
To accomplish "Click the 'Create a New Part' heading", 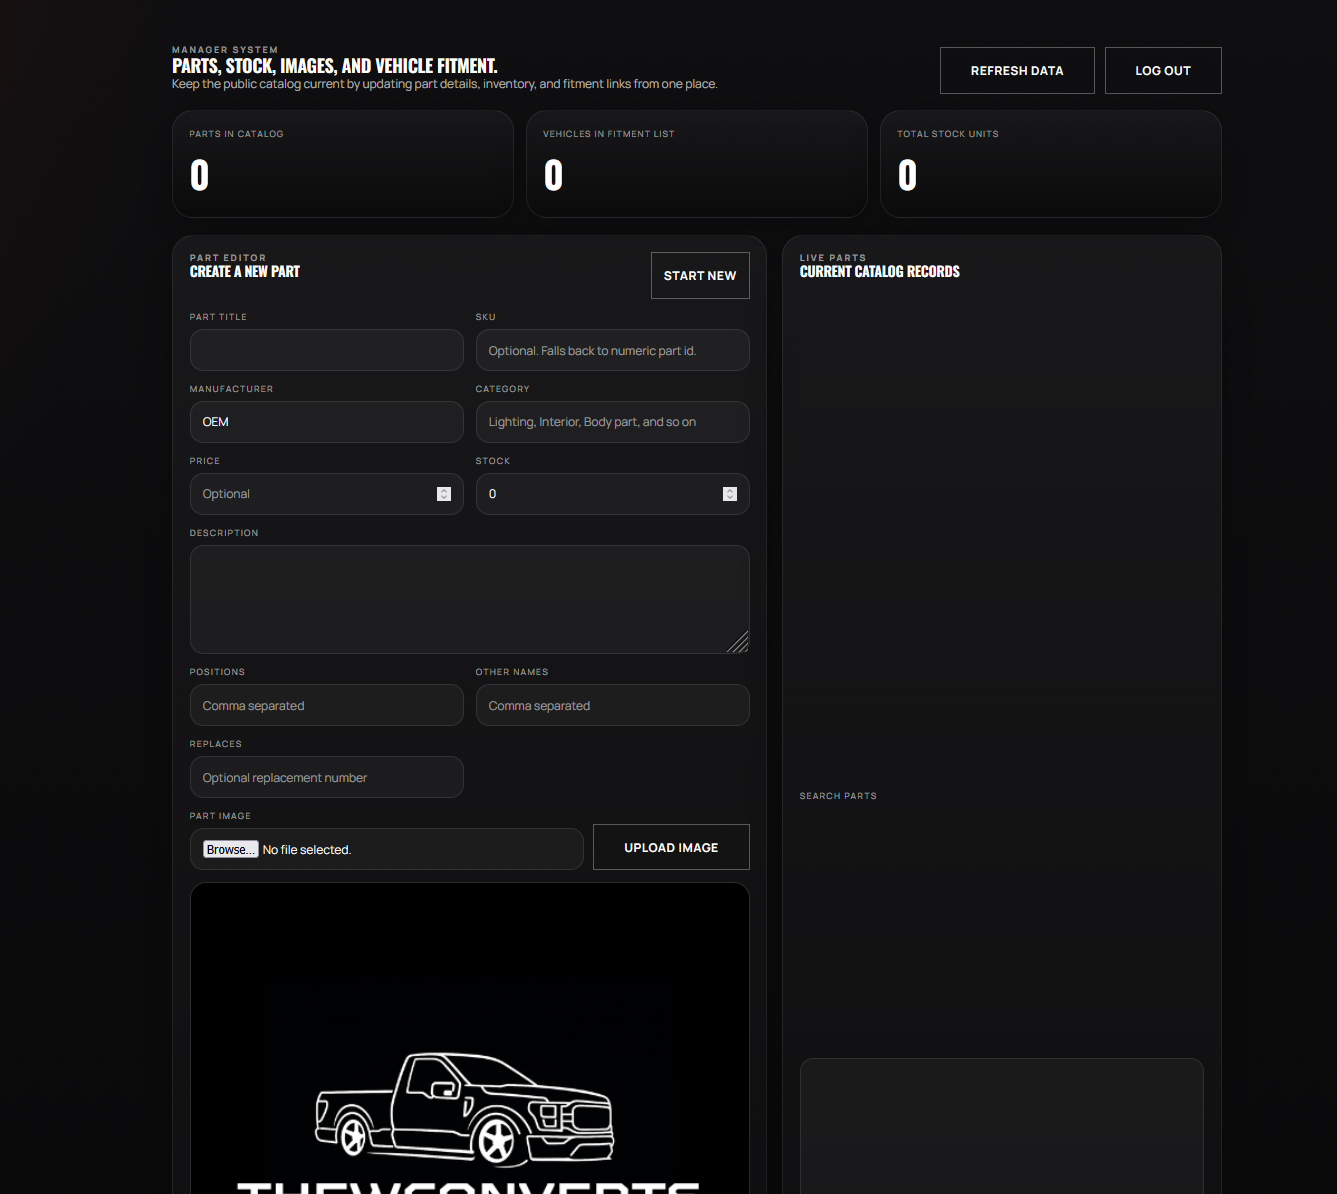I will pos(245,272).
